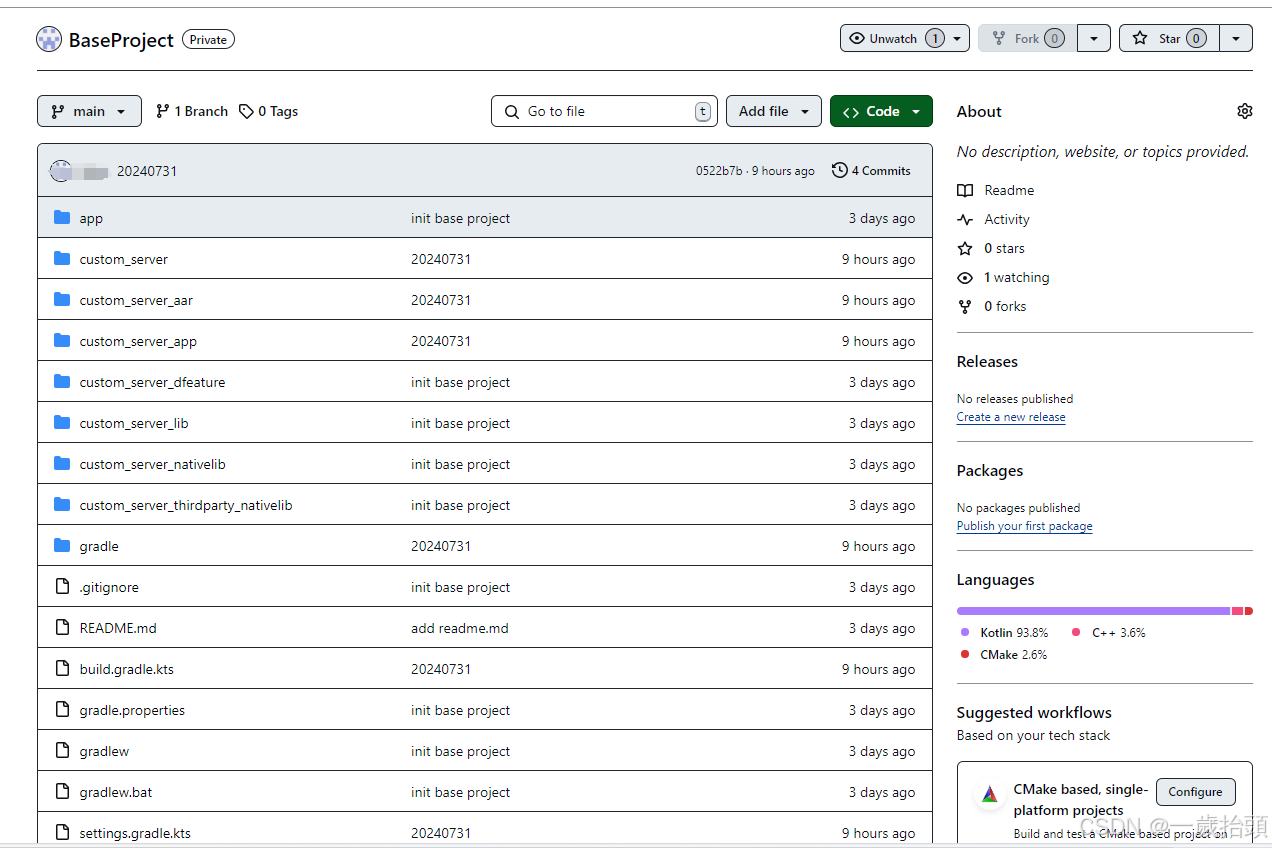Screen dimensions: 1272x848
Task: Open the green Code dropdown
Action: [x=881, y=111]
